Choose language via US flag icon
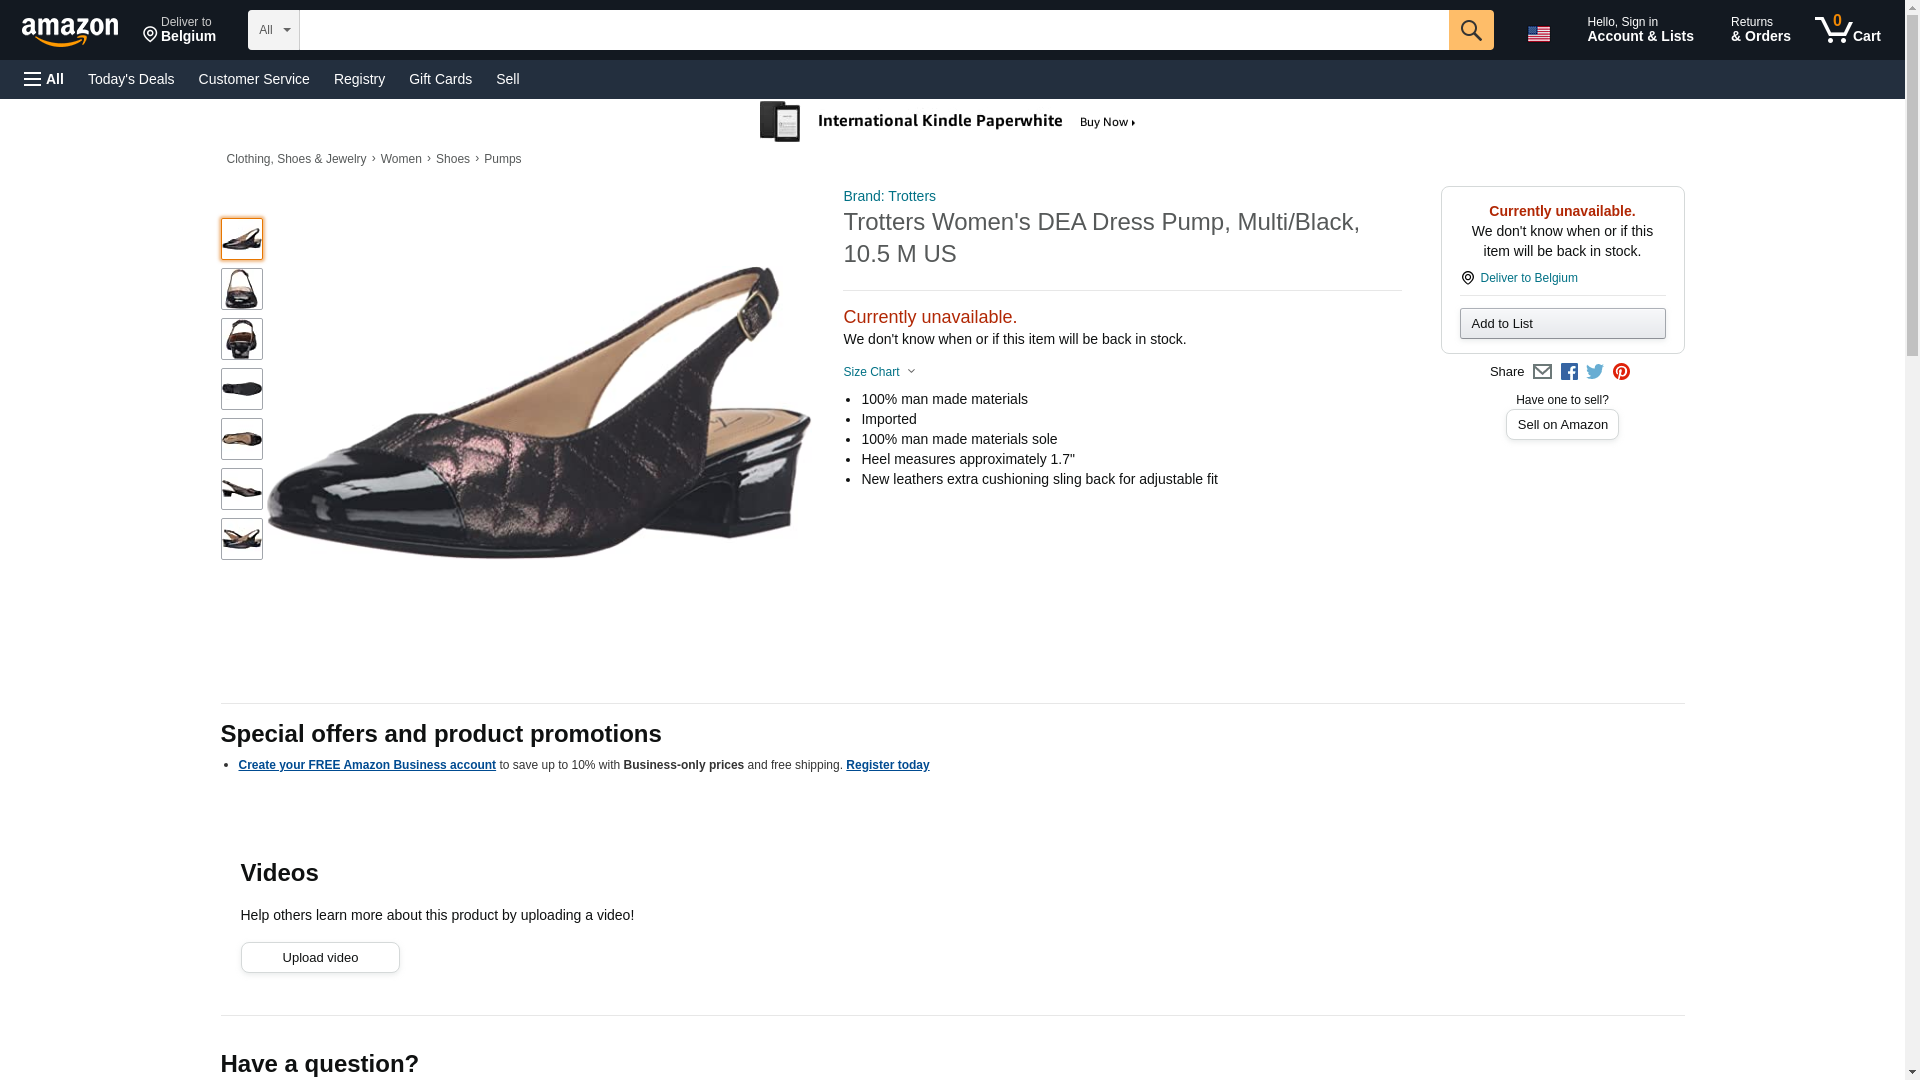 point(1538,34)
